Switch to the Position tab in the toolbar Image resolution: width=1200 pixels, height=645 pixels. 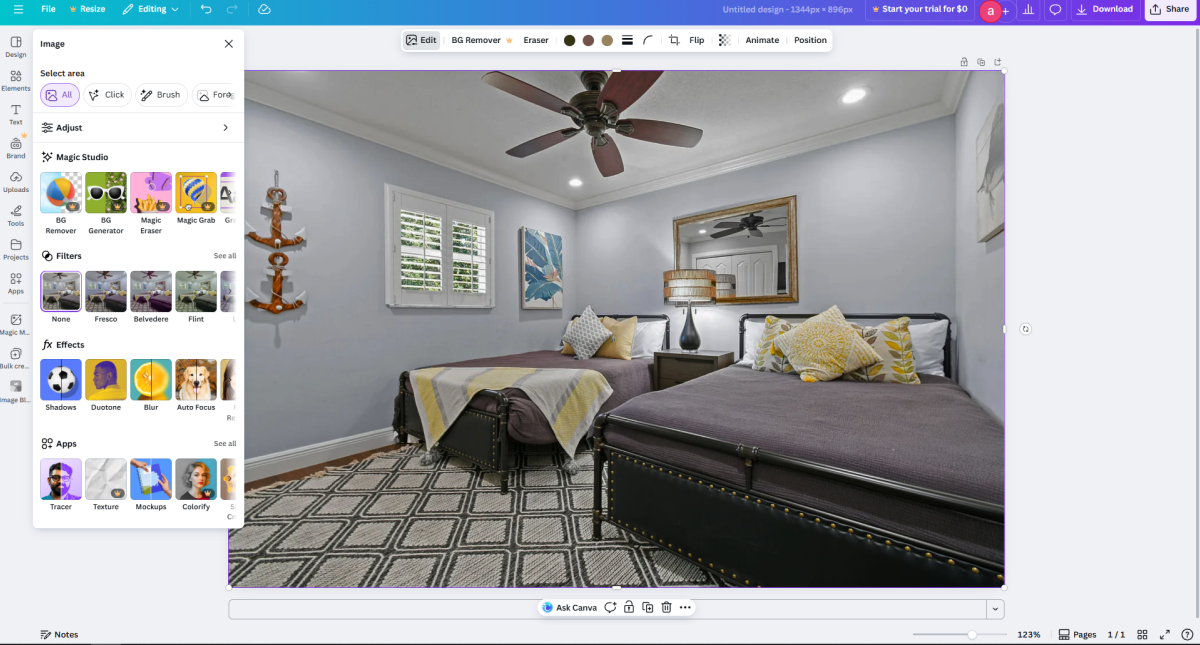pos(810,40)
